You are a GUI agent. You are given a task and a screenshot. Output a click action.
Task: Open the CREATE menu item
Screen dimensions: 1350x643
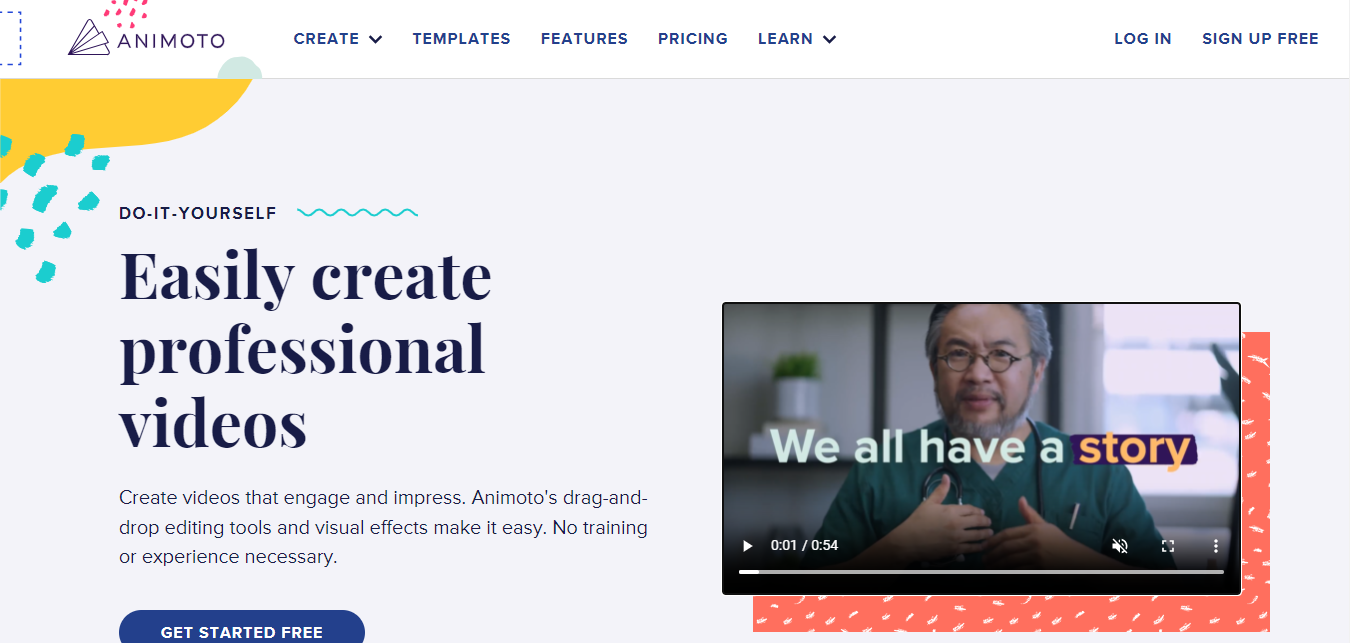tap(326, 39)
